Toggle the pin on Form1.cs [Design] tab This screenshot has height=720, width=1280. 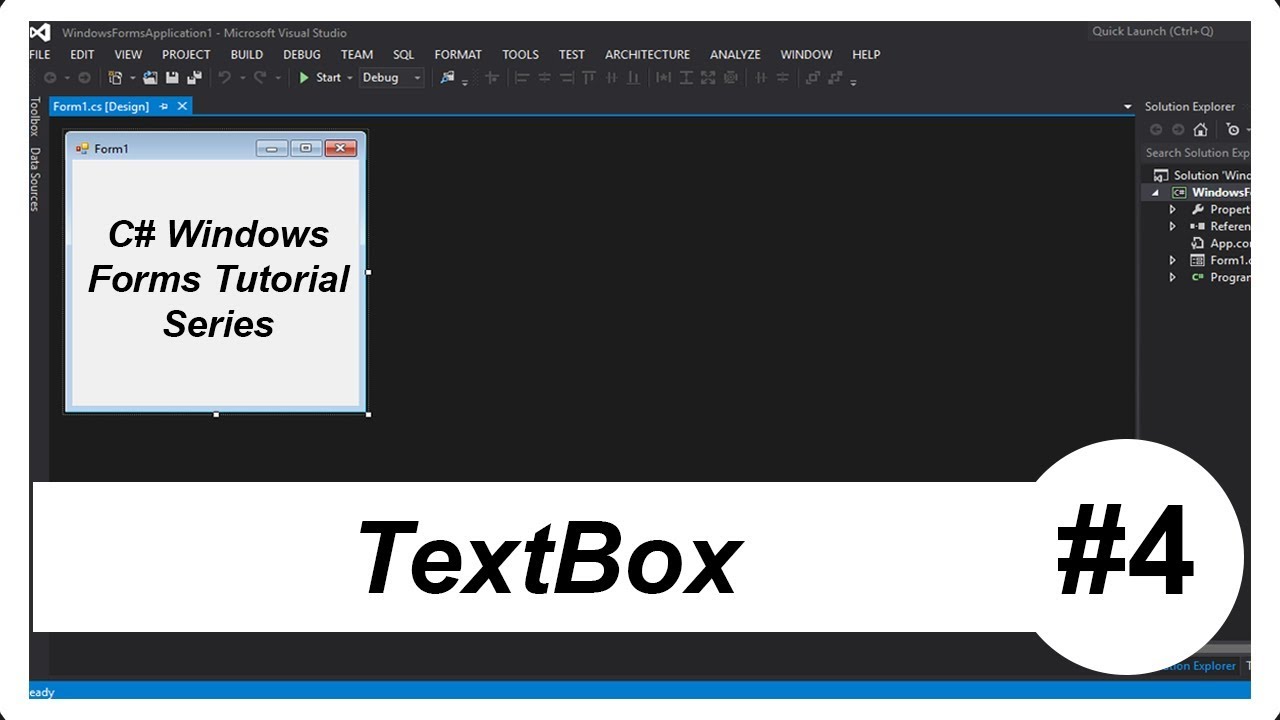click(x=164, y=106)
